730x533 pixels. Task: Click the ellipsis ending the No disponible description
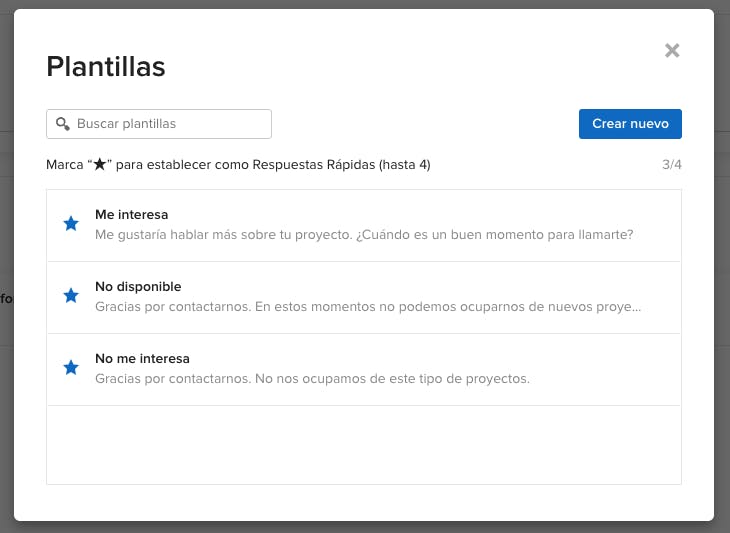point(635,307)
